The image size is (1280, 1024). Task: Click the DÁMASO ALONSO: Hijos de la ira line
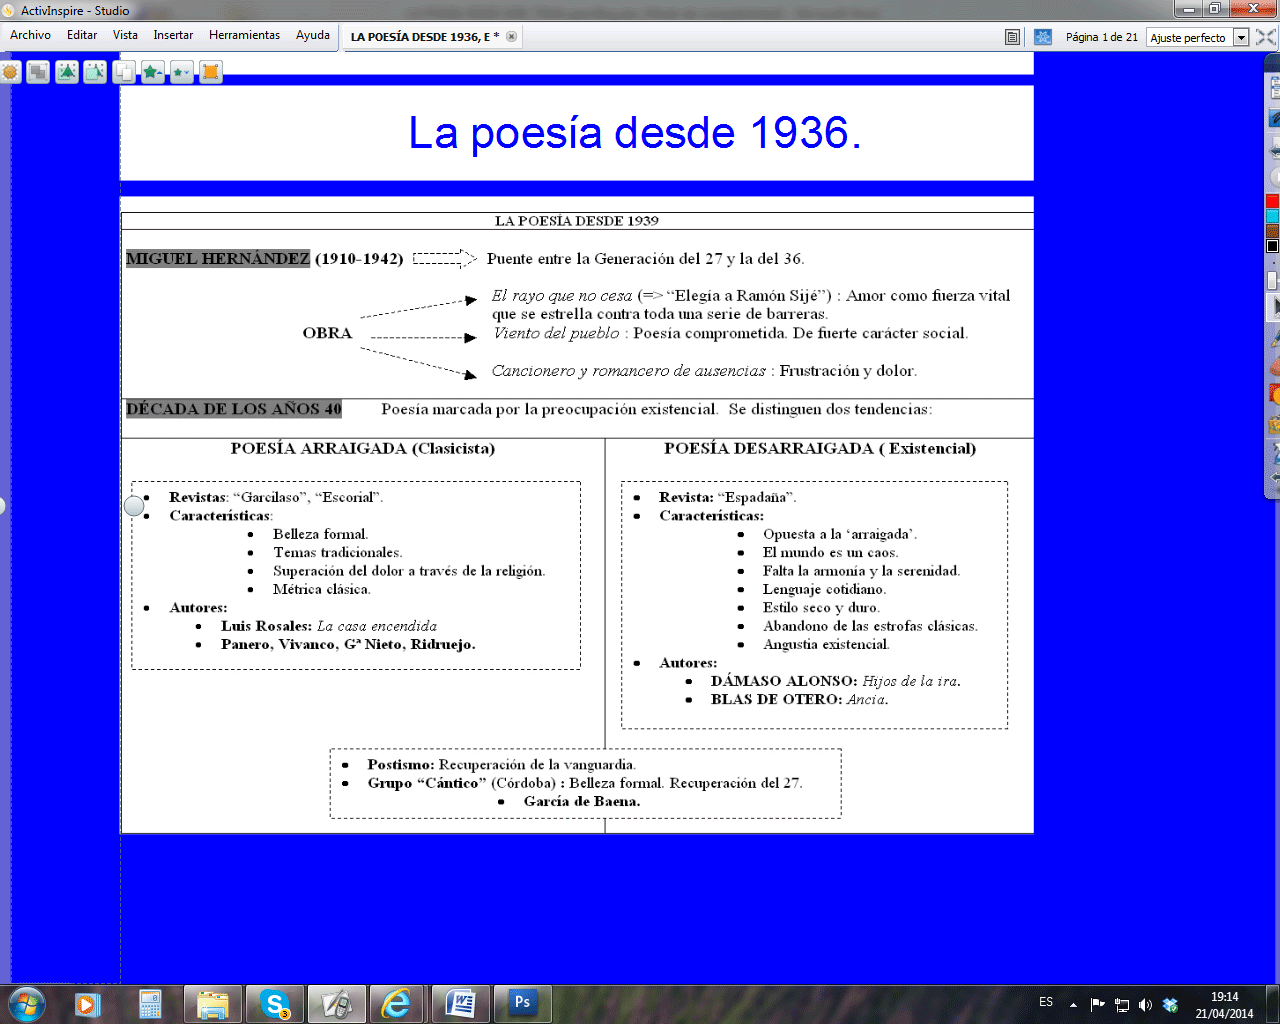tap(836, 681)
